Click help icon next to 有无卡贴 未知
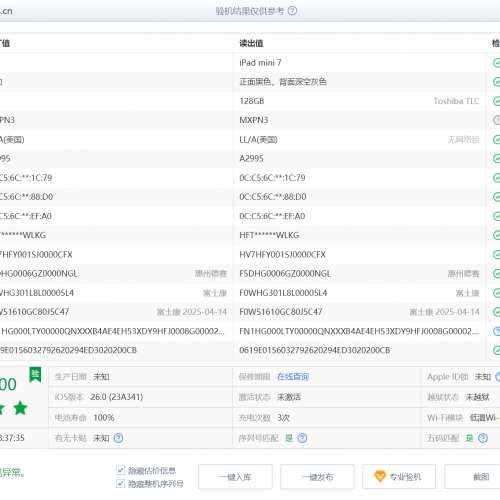This screenshot has width=500, height=500. 118,438
